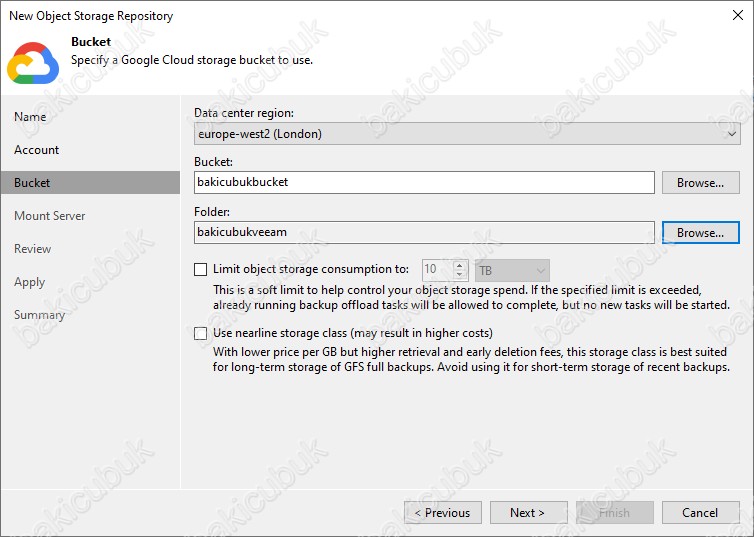The image size is (754, 537).
Task: Select the Summary wizard step
Action: [x=39, y=315]
